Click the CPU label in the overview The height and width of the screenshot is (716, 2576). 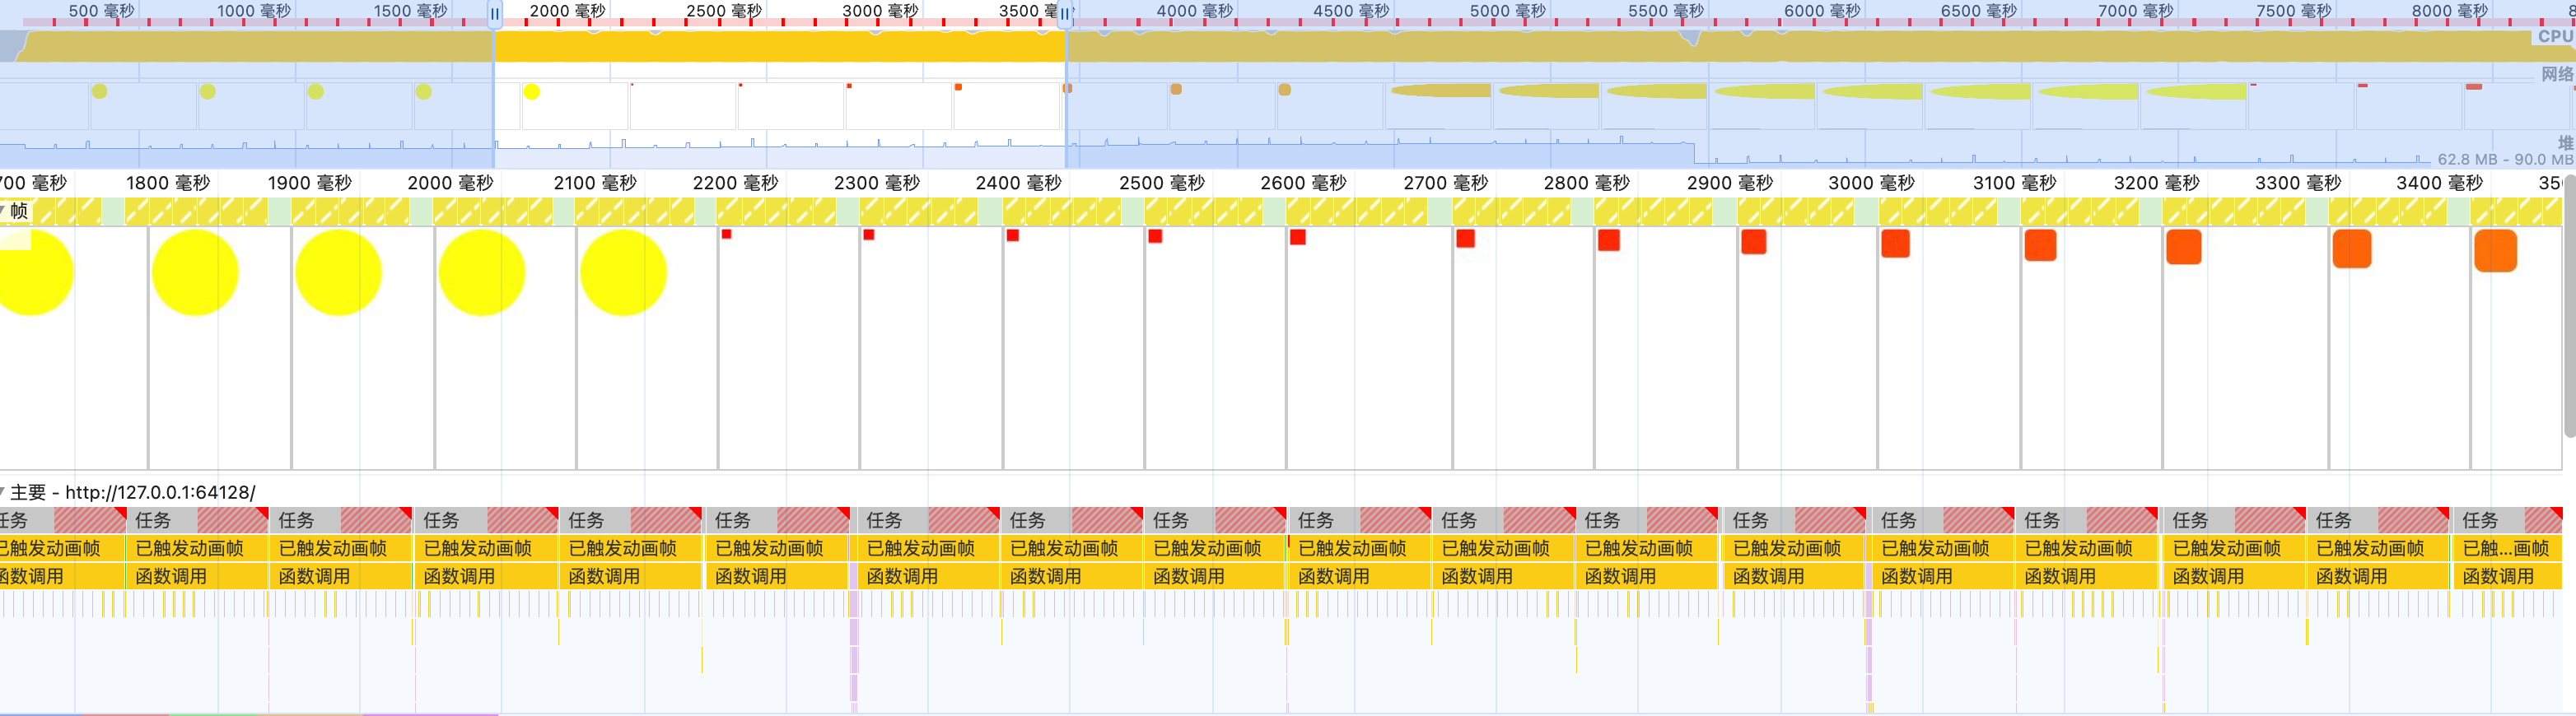pyautogui.click(x=2555, y=36)
